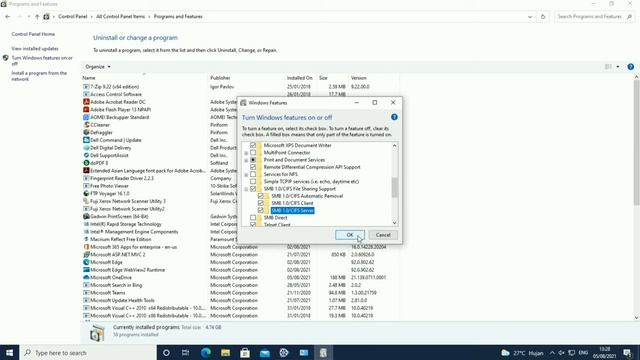This screenshot has width=640, height=360.
Task: Go up one level in Control Panel
Action: pos(37,17)
